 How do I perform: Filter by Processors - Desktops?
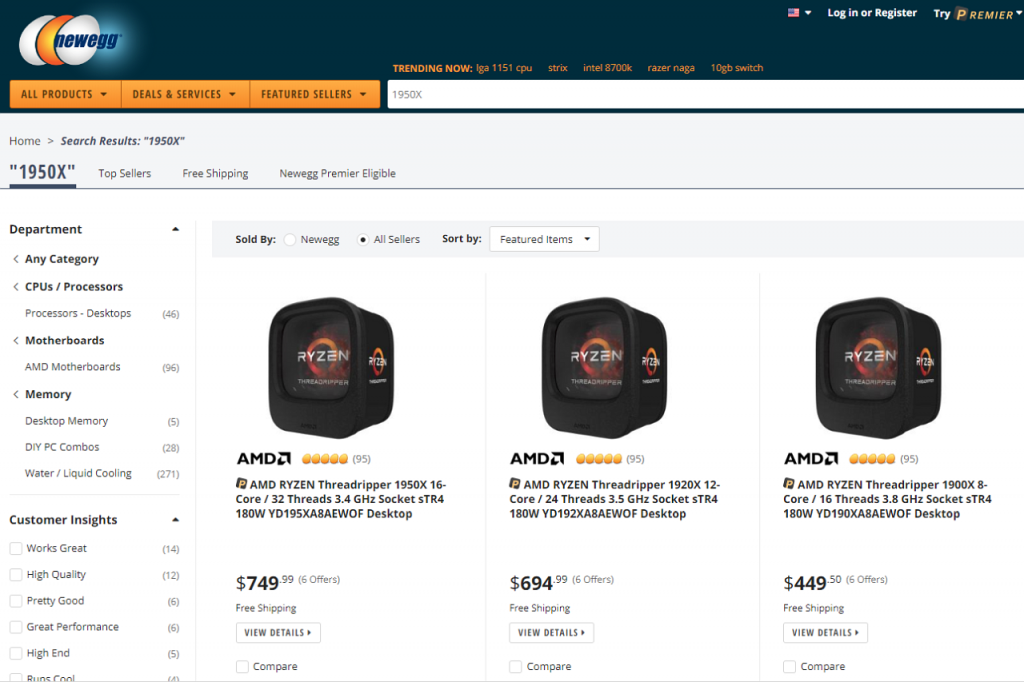(78, 313)
